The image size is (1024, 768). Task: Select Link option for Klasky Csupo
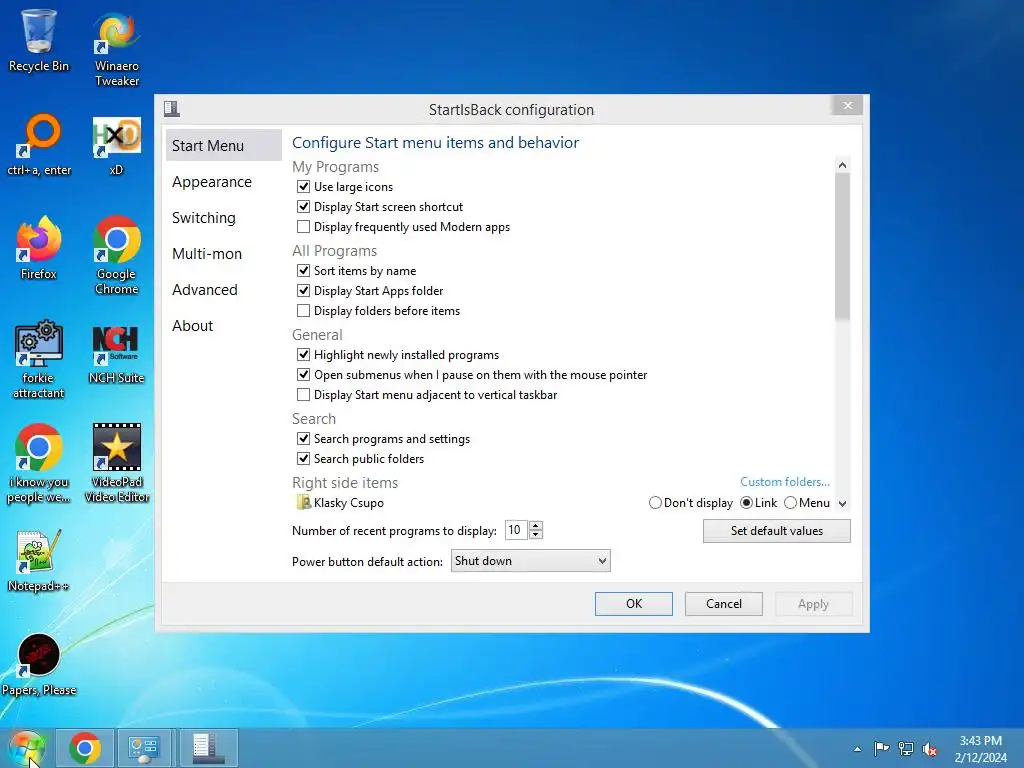746,503
